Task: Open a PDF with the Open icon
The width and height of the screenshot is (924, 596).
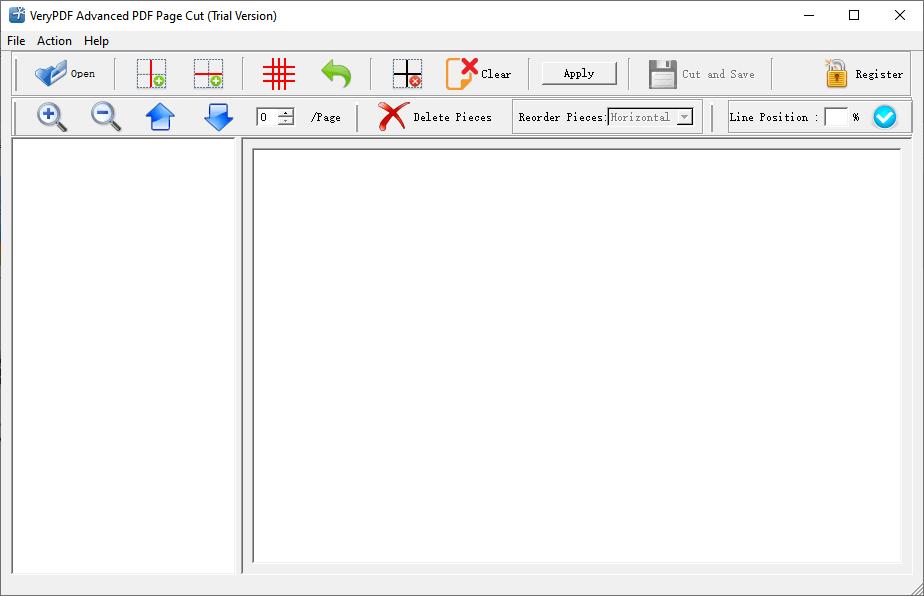Action: tap(51, 74)
